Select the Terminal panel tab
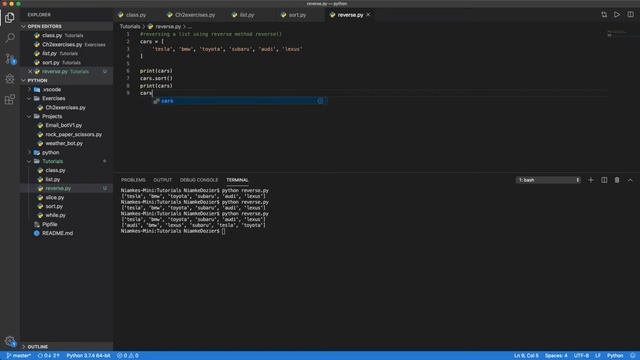Viewport: 640px width, 360px height. click(x=237, y=180)
